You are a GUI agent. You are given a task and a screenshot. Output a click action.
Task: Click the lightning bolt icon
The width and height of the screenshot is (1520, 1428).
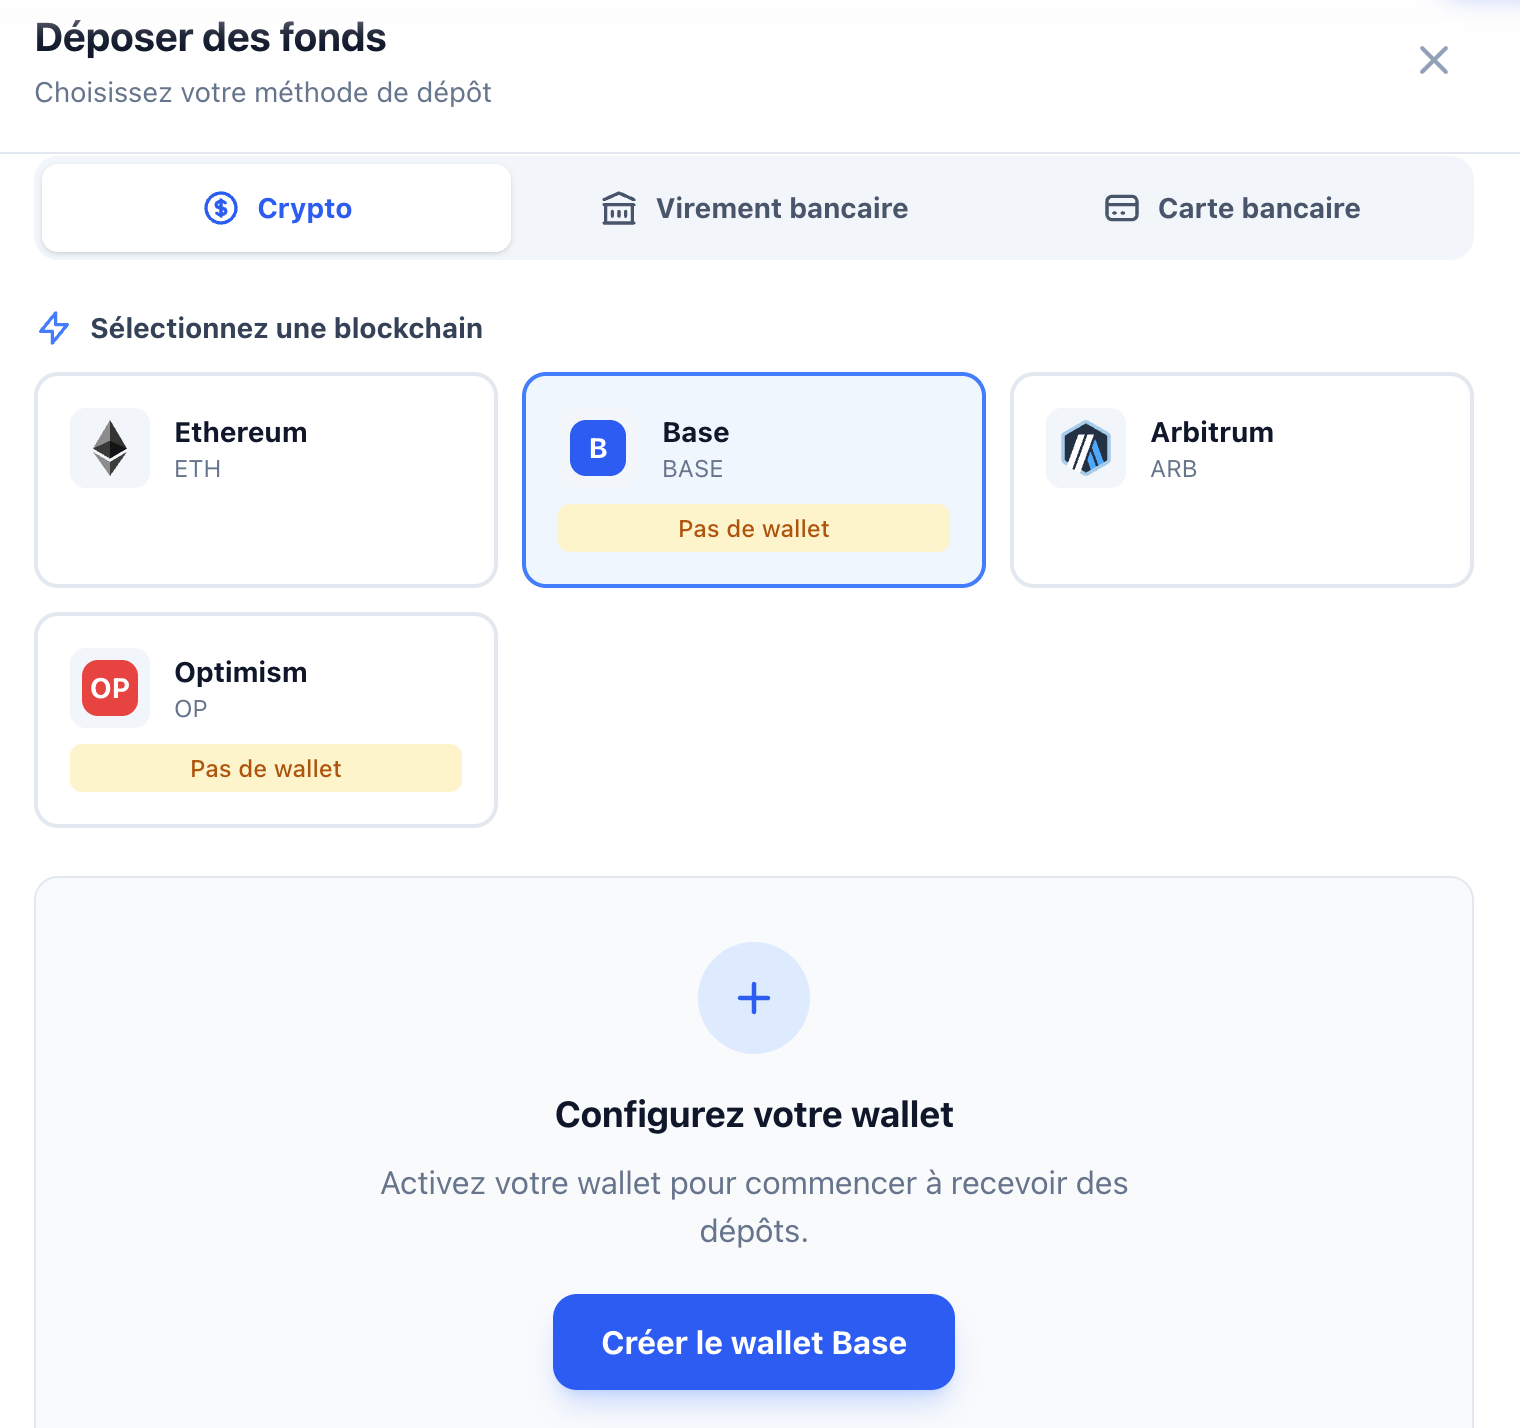(54, 328)
